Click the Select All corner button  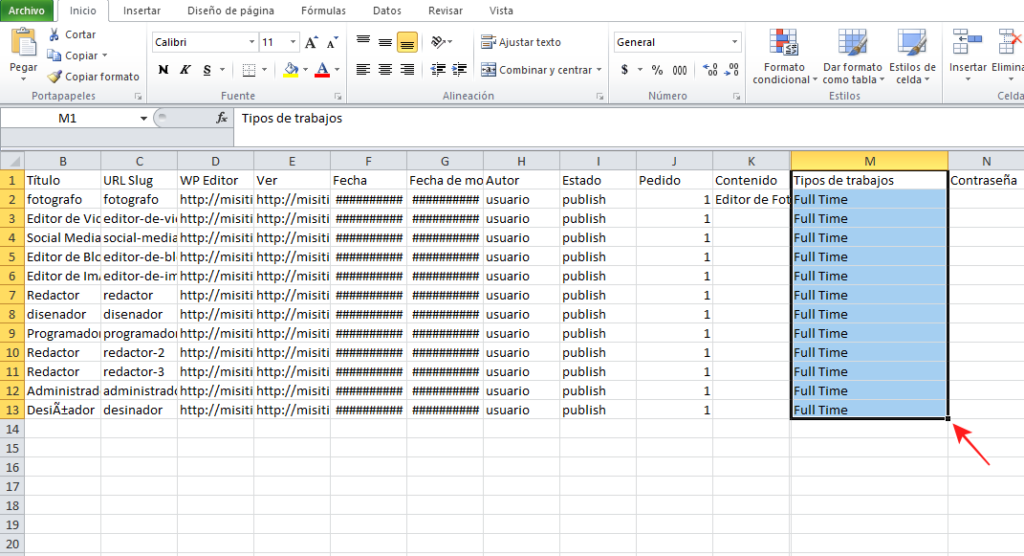pos(12,161)
